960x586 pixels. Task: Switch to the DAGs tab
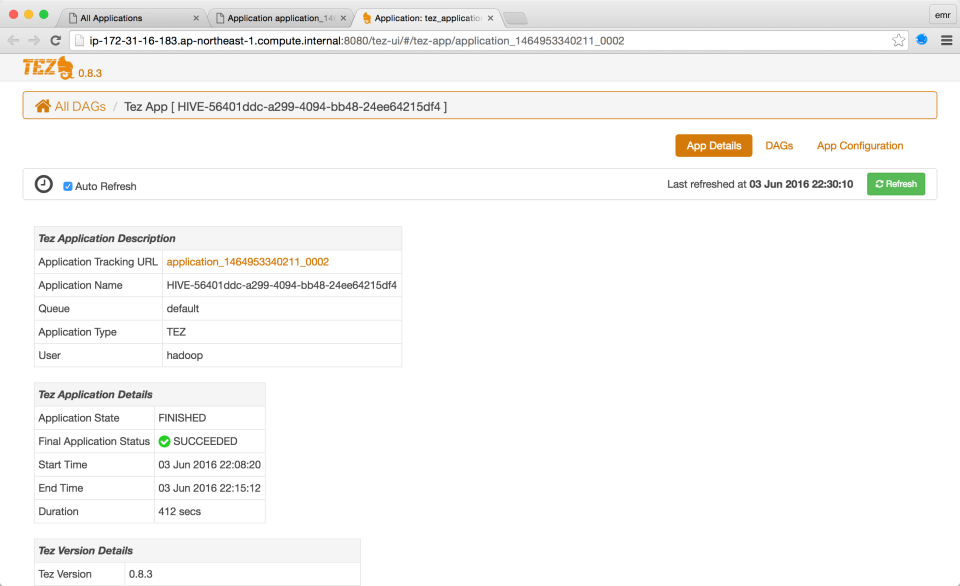[779, 146]
